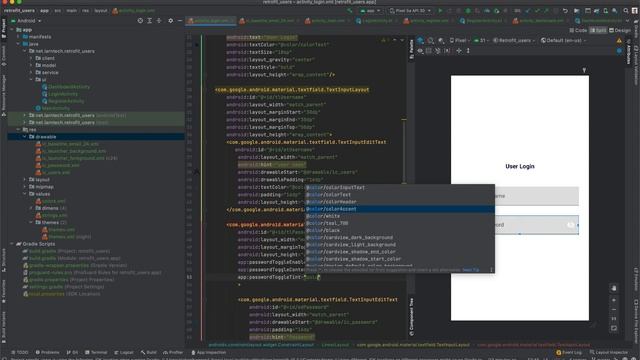Switch editor to Split view

(x=598, y=30)
